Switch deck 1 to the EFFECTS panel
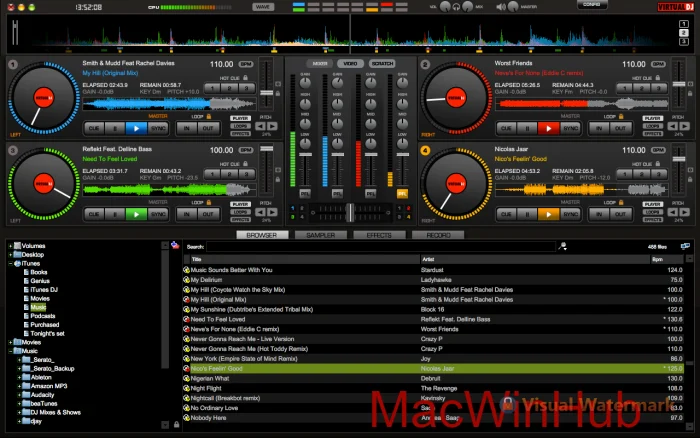 240,133
